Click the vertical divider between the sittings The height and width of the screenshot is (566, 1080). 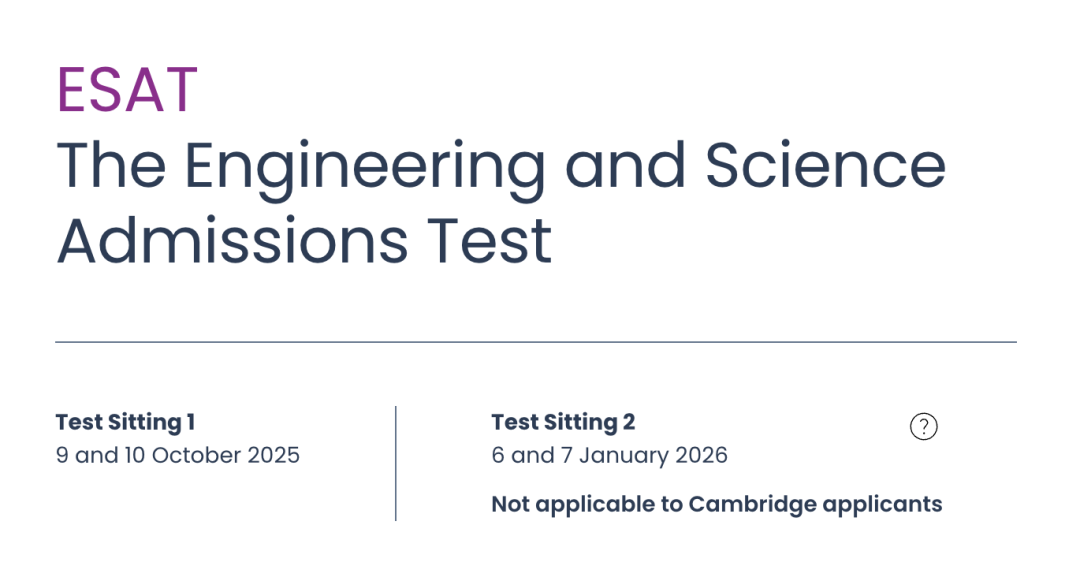395,463
